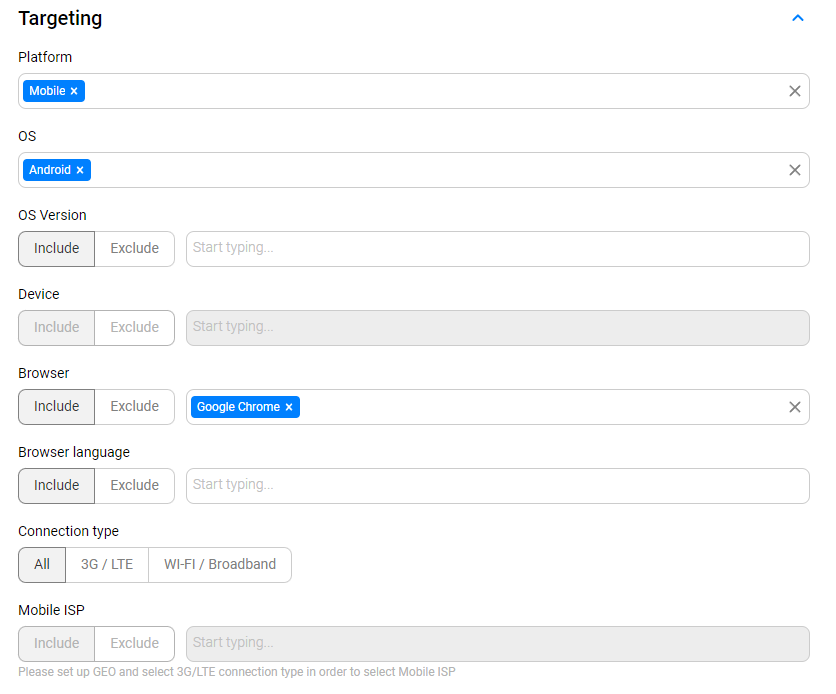836x694 pixels.
Task: Clear all Browser field selections
Action: click(794, 407)
